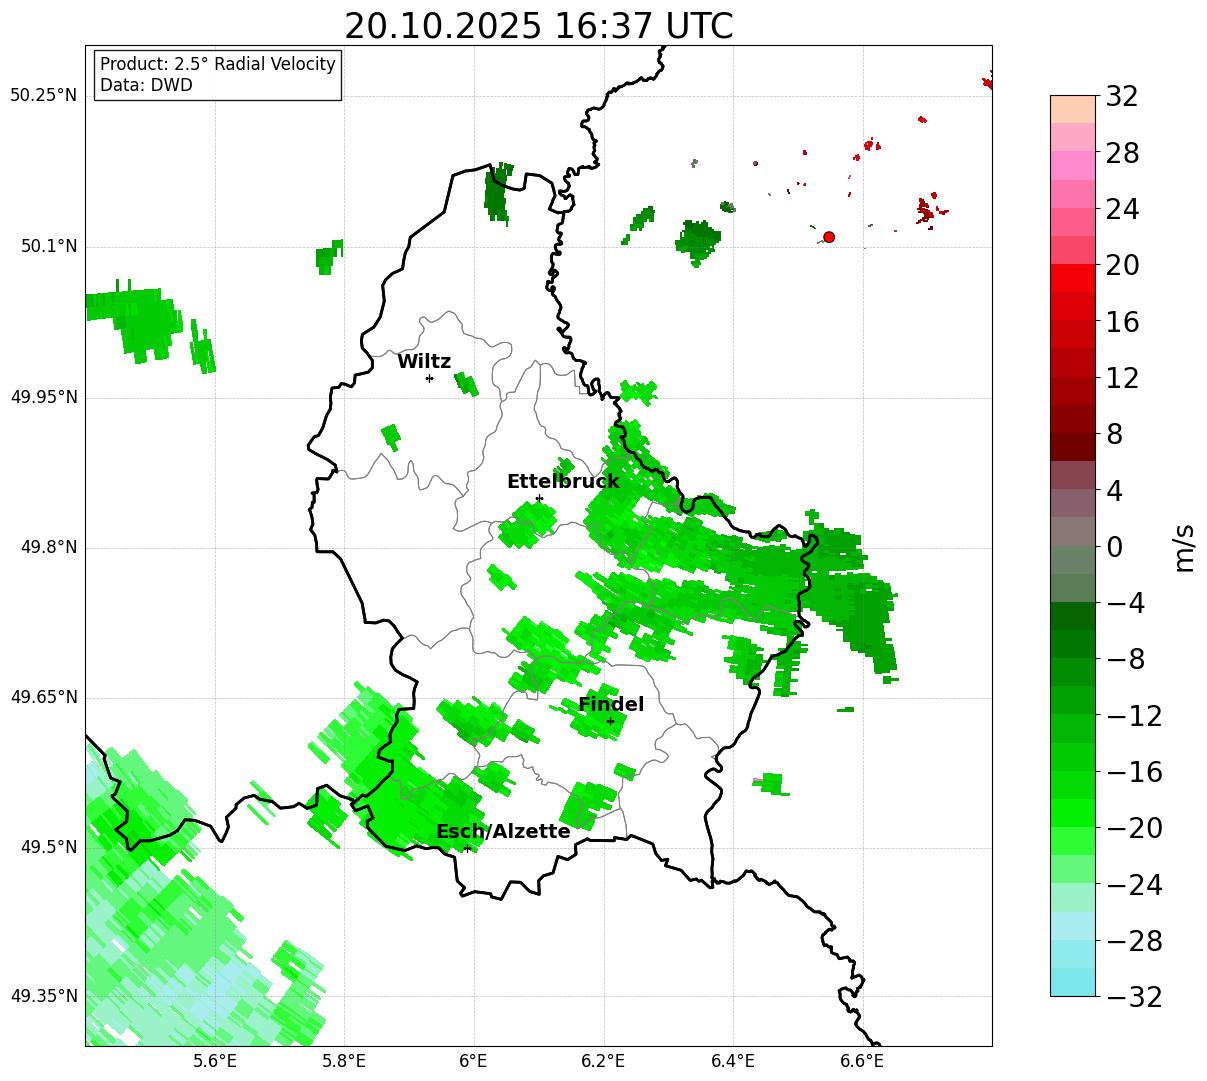Click the 49.35°N latitude tick label
The width and height of the screenshot is (1207, 1081).
pyautogui.click(x=44, y=996)
